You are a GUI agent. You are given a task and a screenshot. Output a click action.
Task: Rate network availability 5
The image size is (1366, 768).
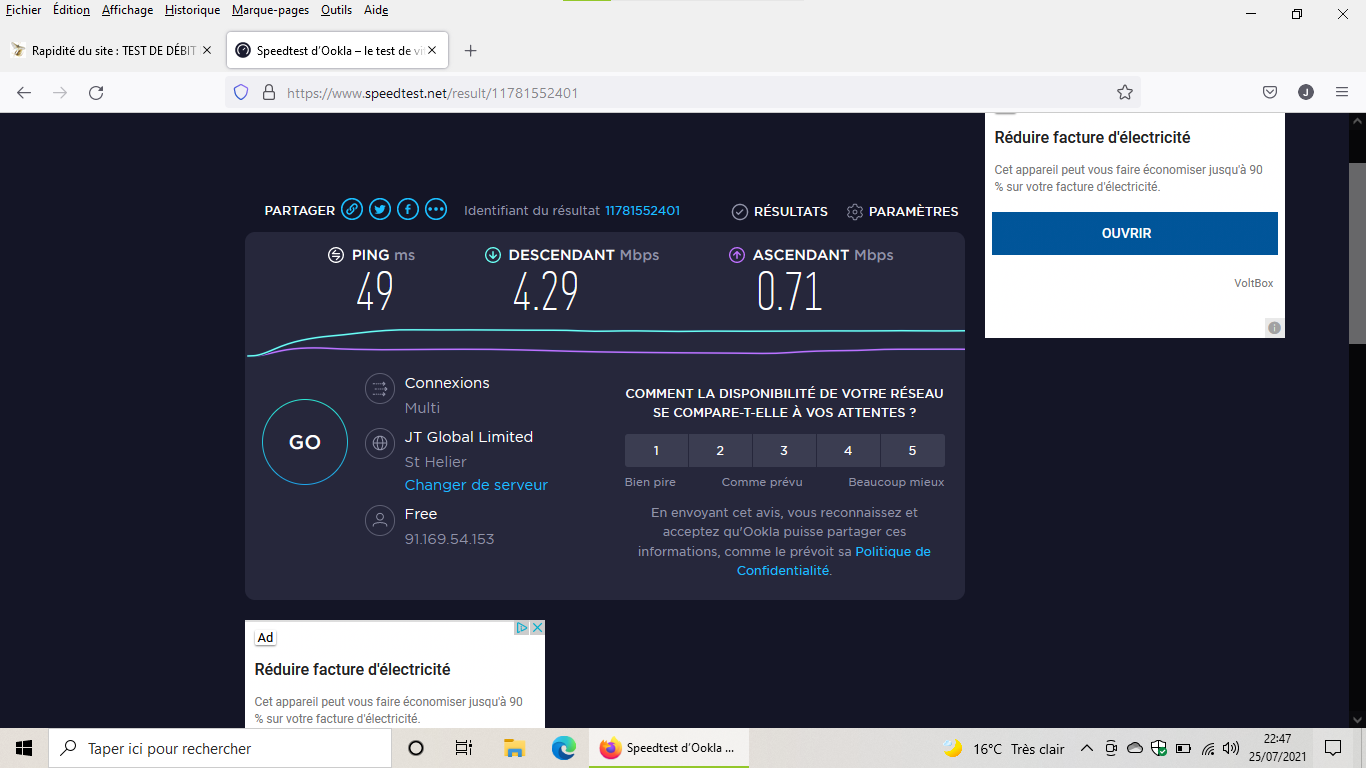click(912, 450)
